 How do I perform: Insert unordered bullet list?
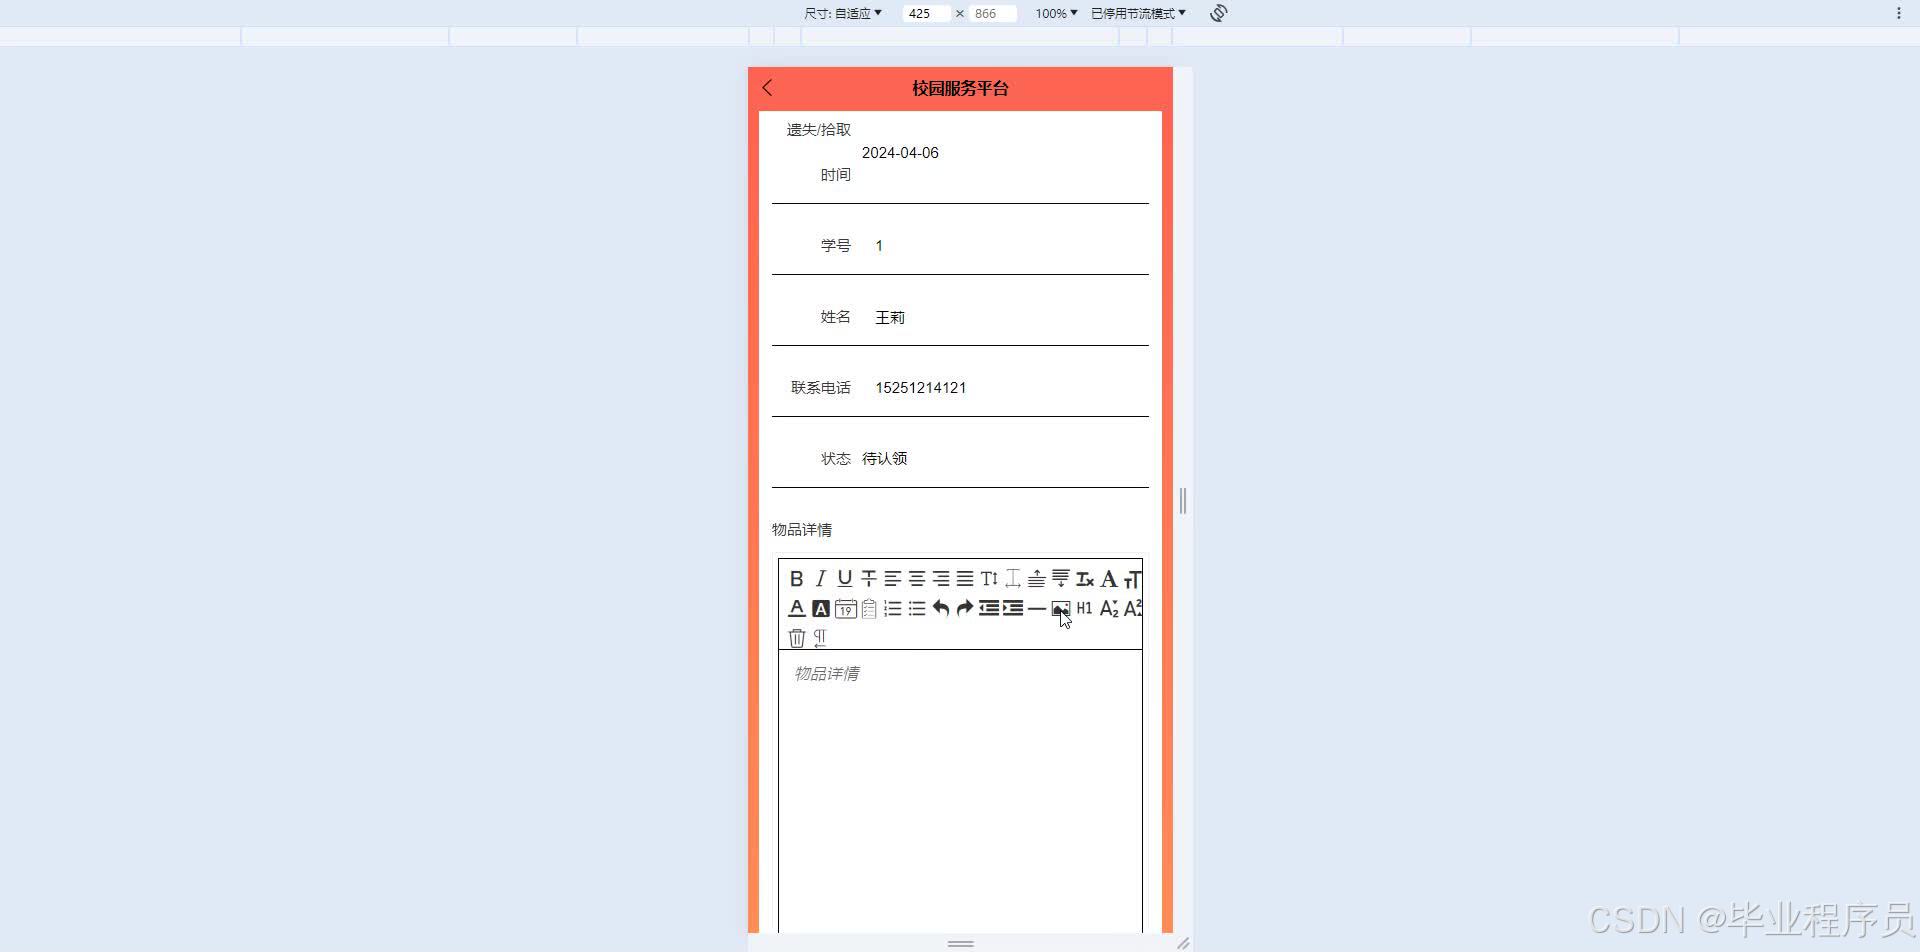[x=916, y=608]
